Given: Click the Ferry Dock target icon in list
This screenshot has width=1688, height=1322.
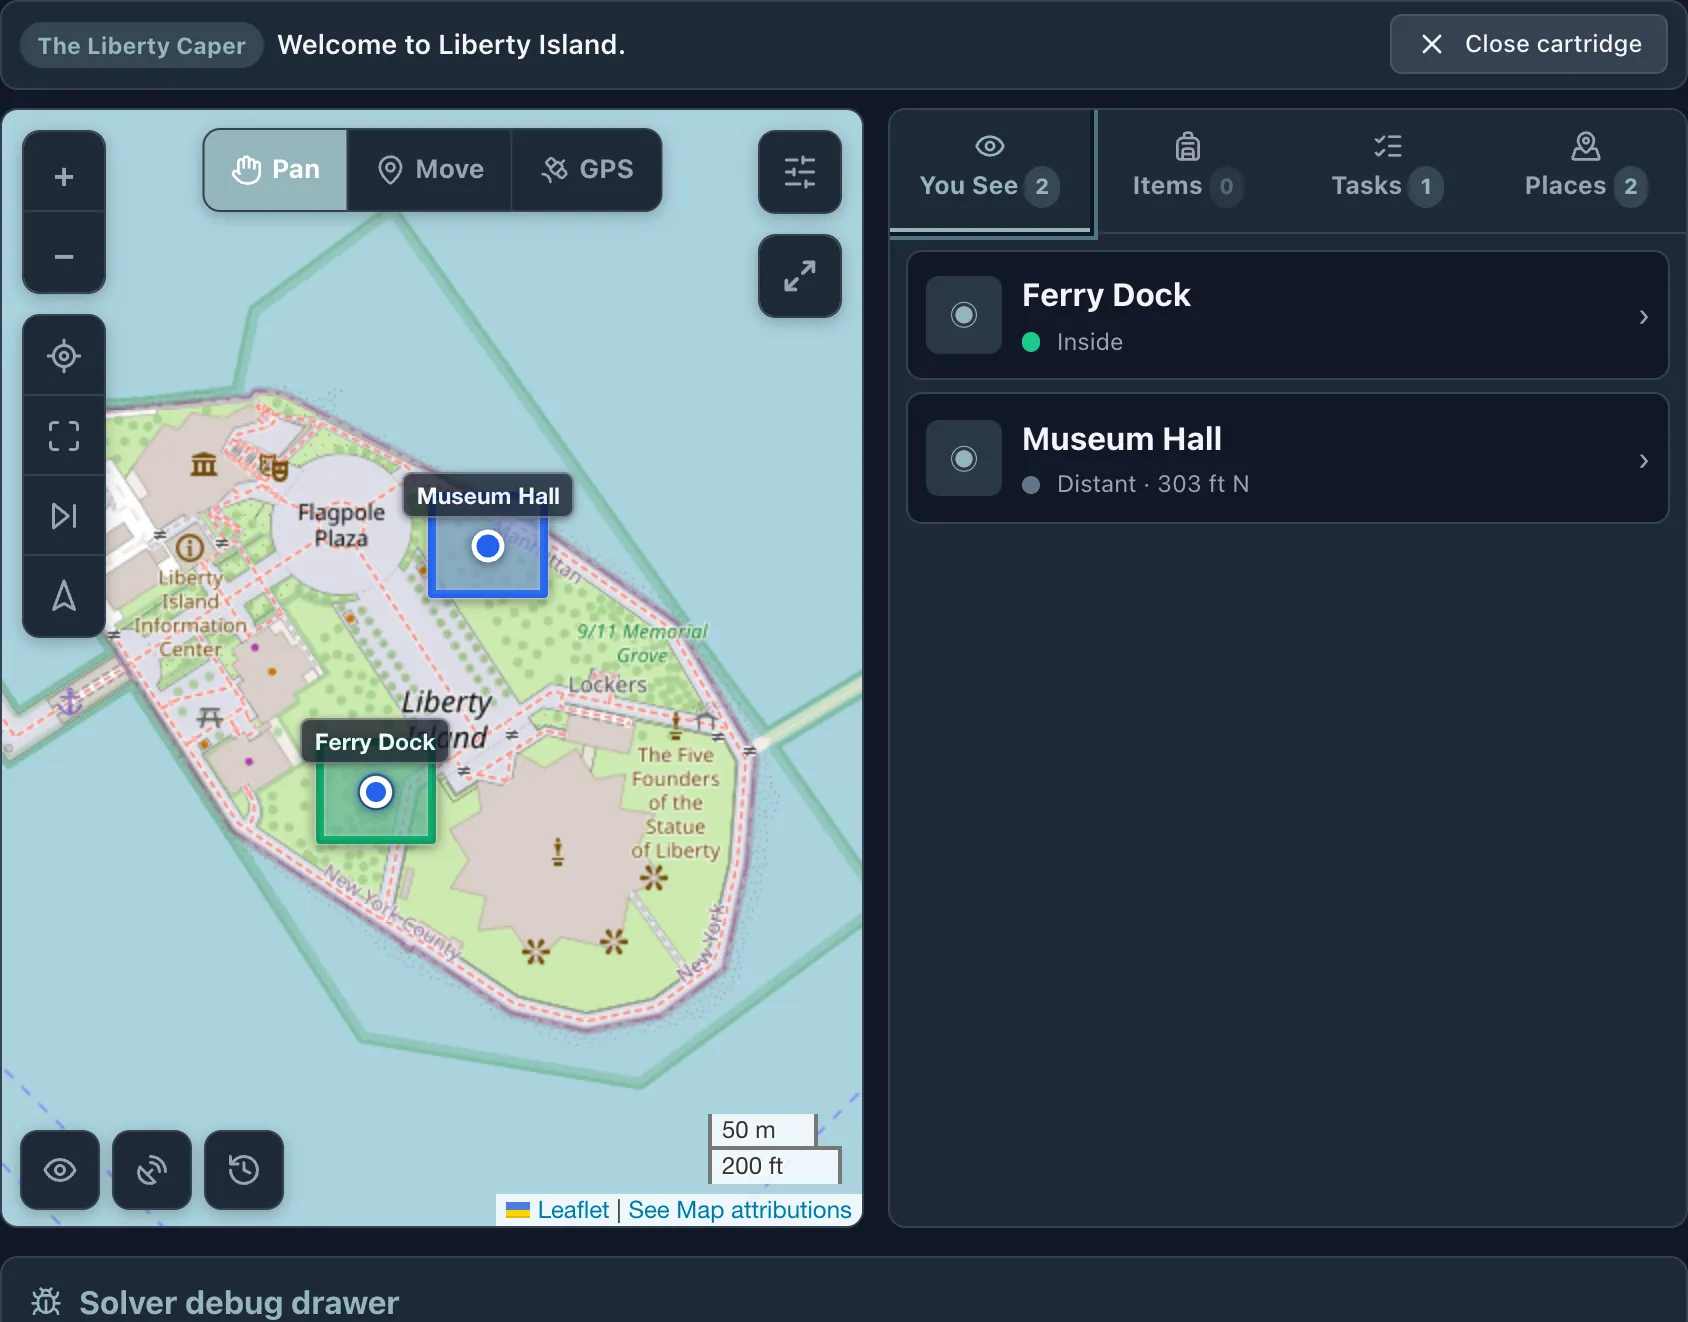Looking at the screenshot, I should pos(964,315).
